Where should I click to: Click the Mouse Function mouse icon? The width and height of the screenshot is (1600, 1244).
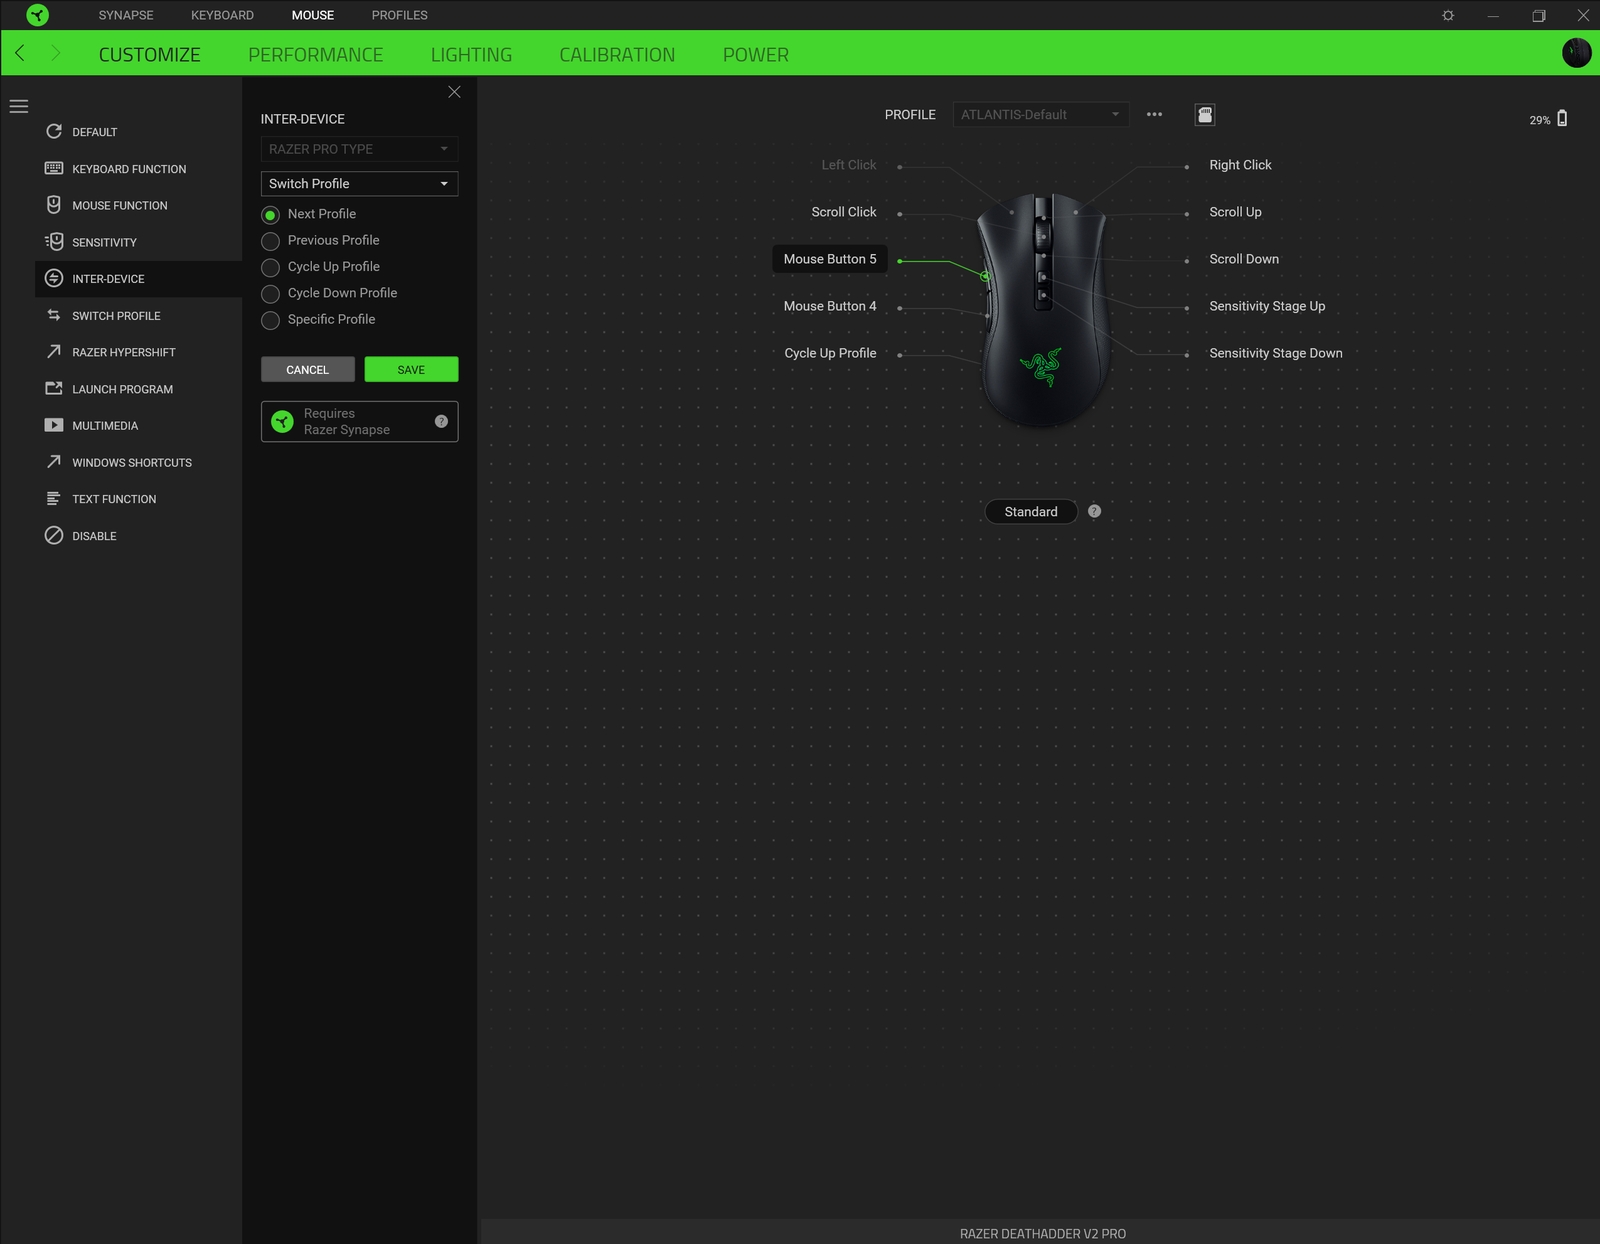[x=54, y=205]
